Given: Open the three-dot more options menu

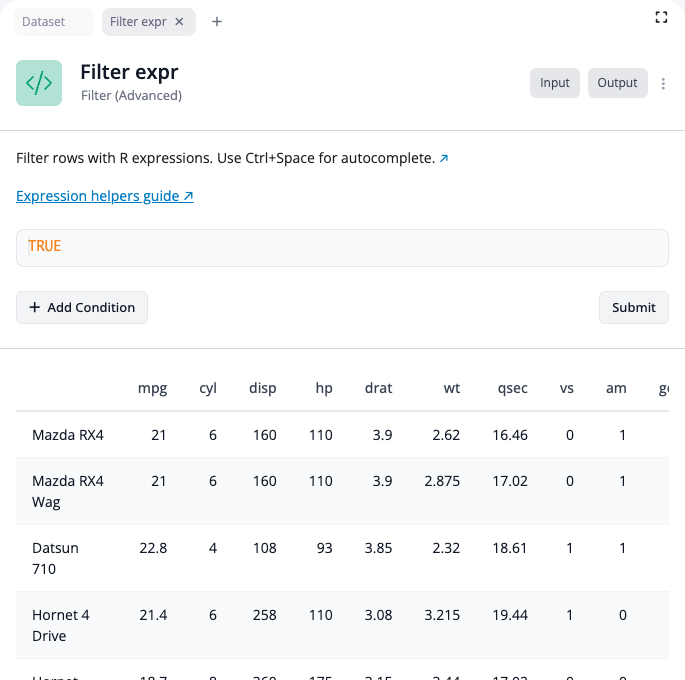Looking at the screenshot, I should coord(664,84).
